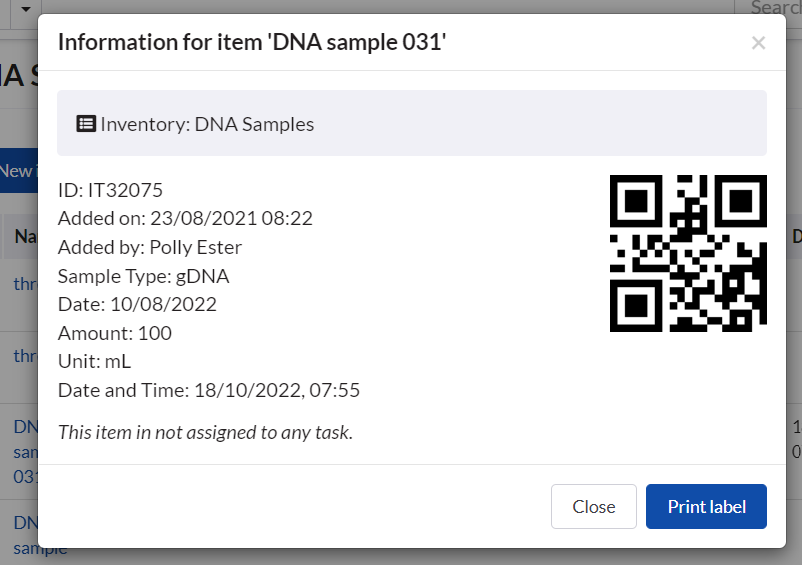802x565 pixels.
Task: Focus the Search field in top corner
Action: click(x=775, y=8)
